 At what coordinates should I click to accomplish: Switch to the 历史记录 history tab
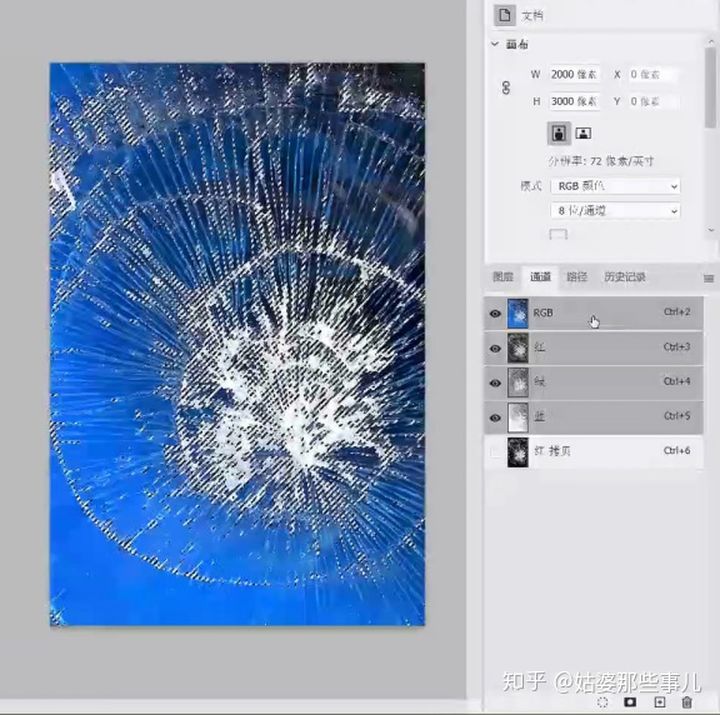[x=624, y=276]
